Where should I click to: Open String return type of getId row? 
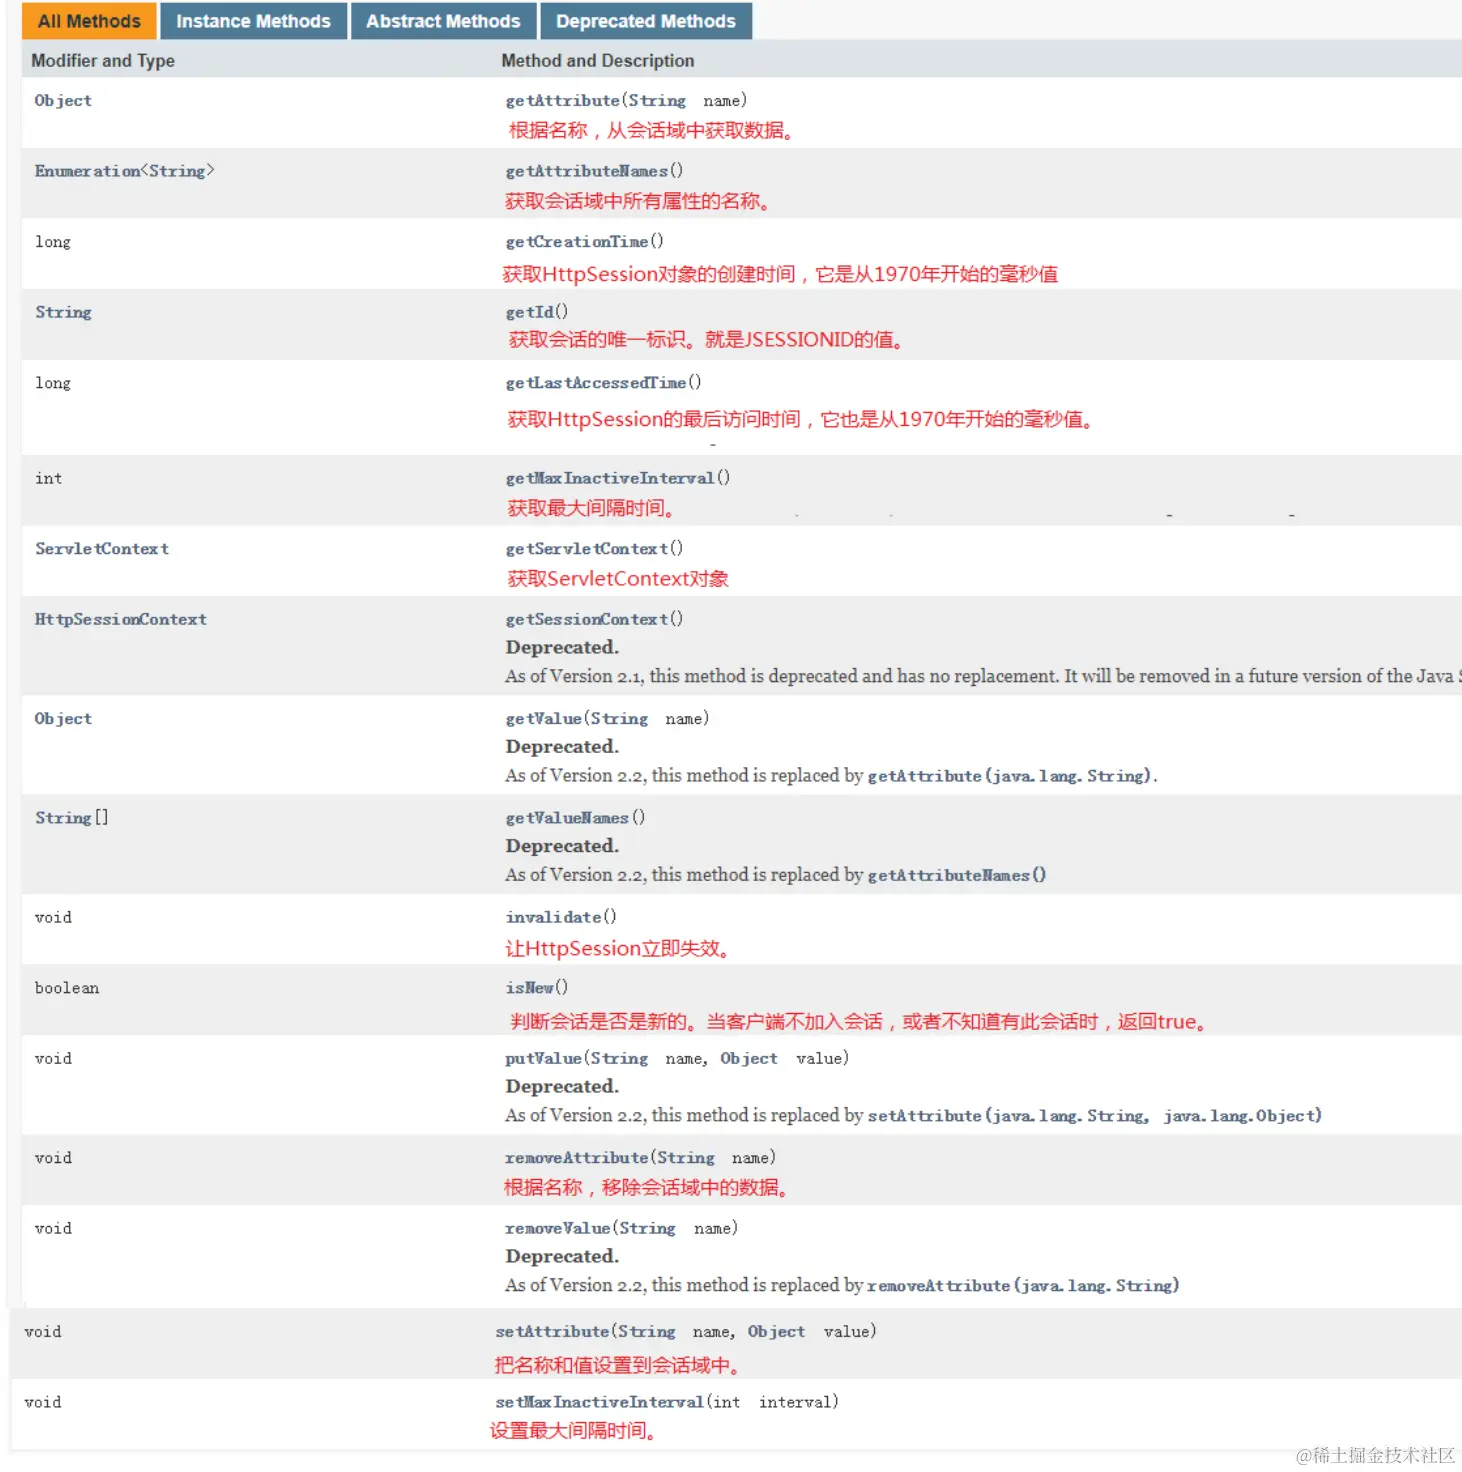63,312
